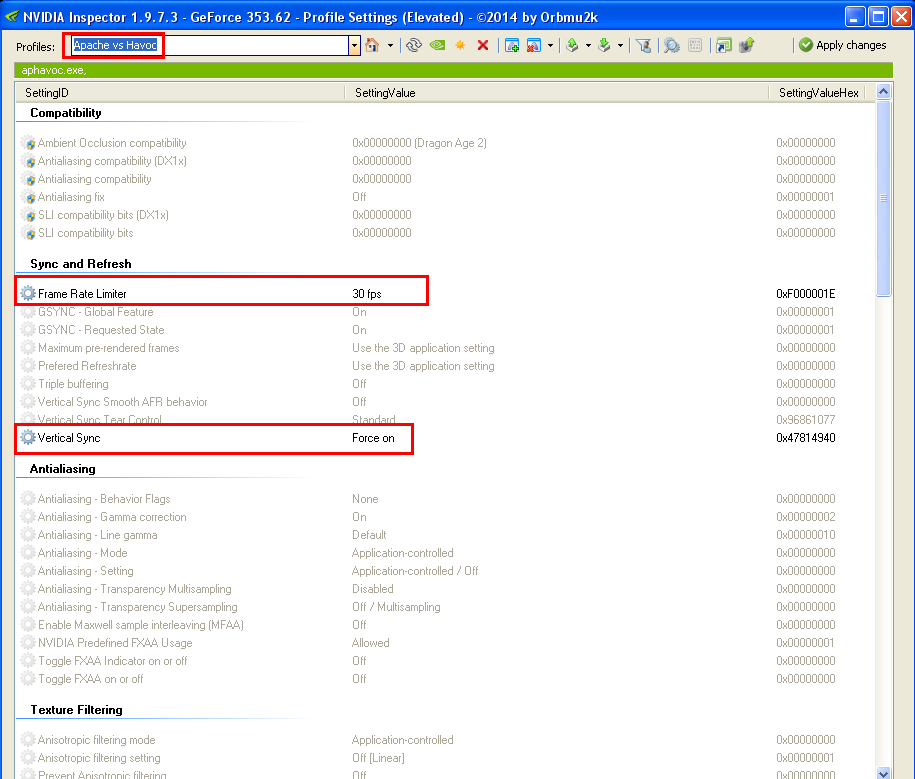Collapse the Compatibility group header

[65, 113]
